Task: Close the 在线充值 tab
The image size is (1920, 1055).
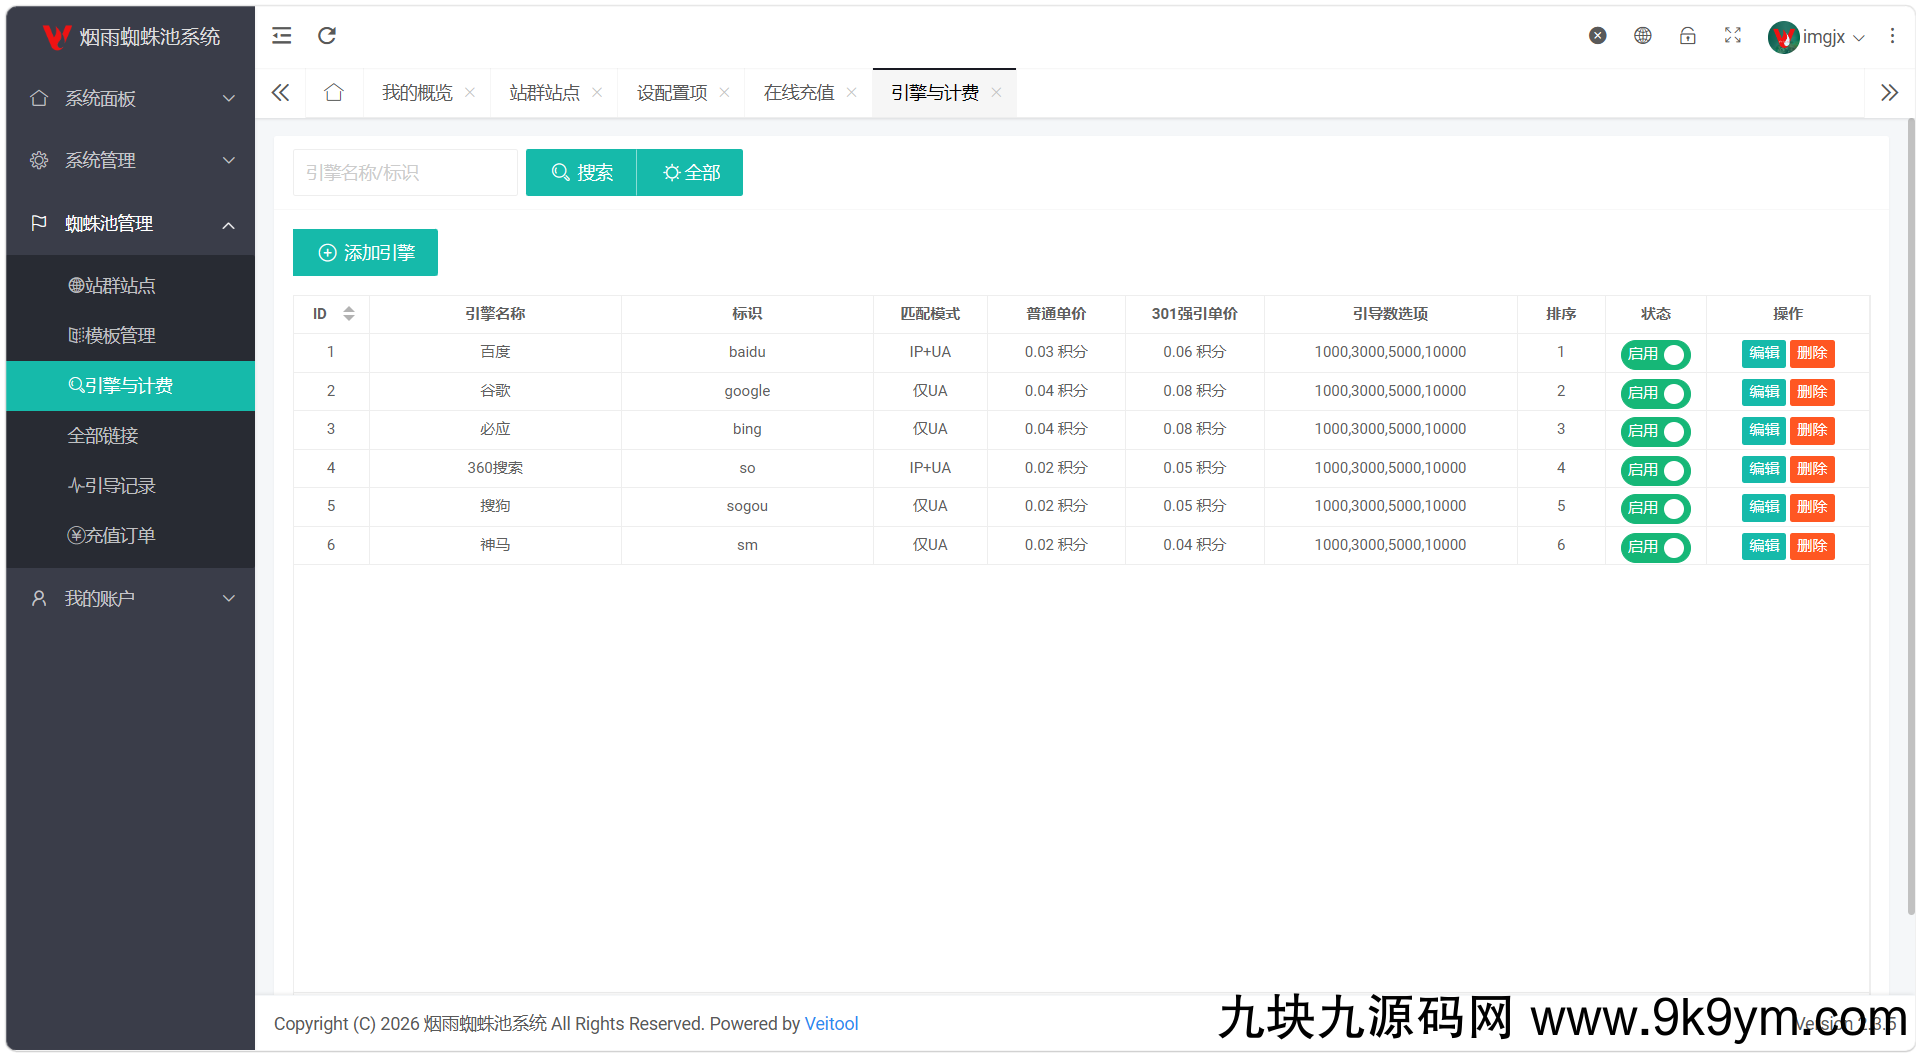Action: coord(851,93)
